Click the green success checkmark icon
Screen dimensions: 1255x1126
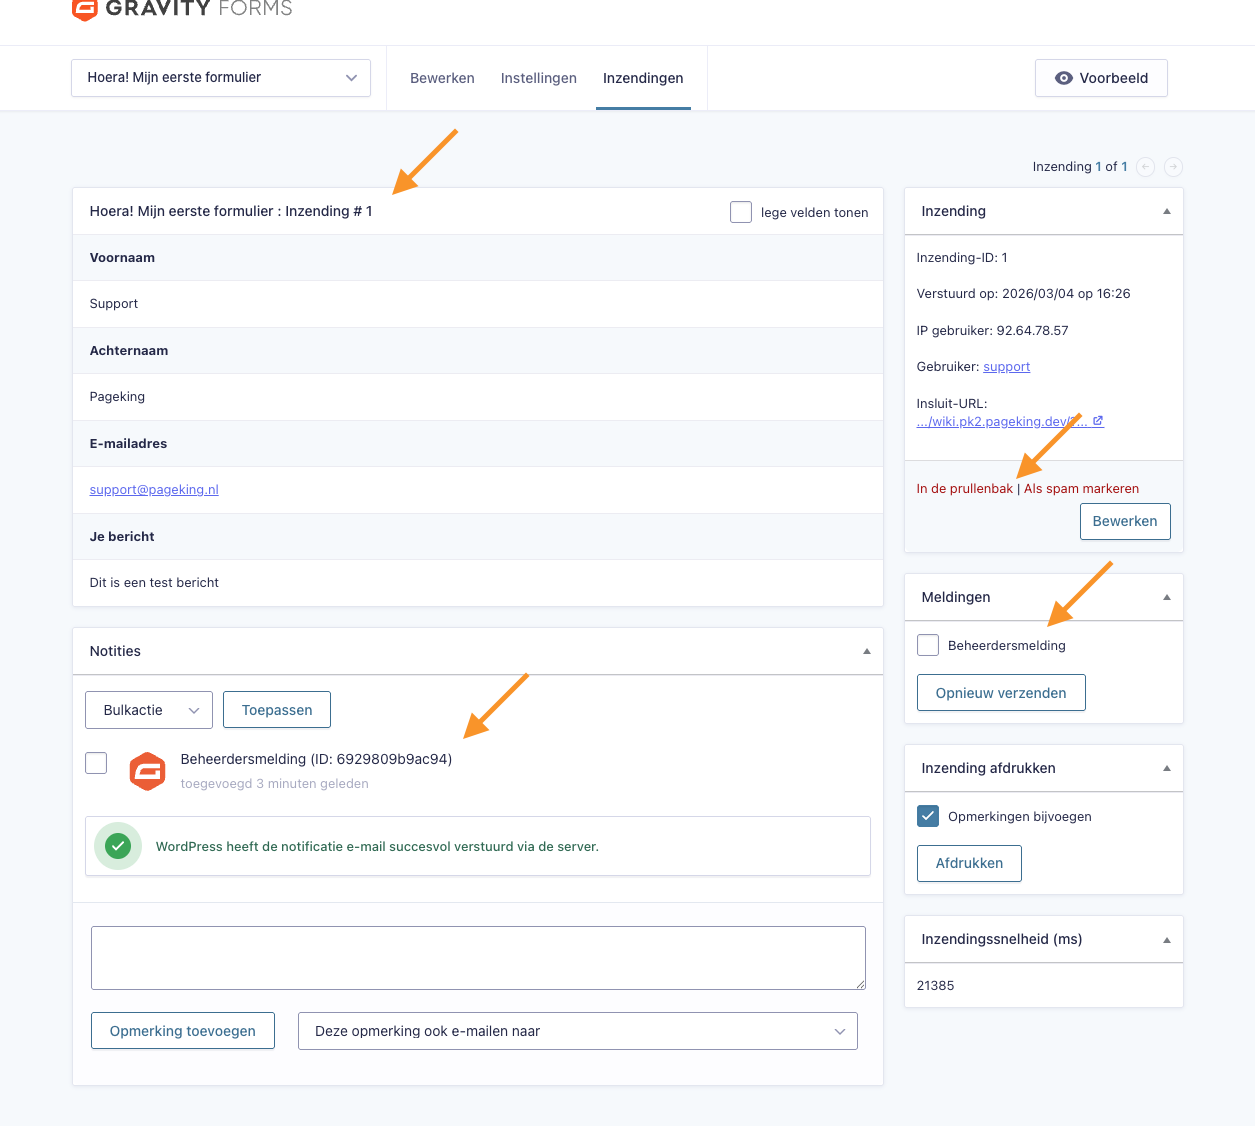coord(118,846)
